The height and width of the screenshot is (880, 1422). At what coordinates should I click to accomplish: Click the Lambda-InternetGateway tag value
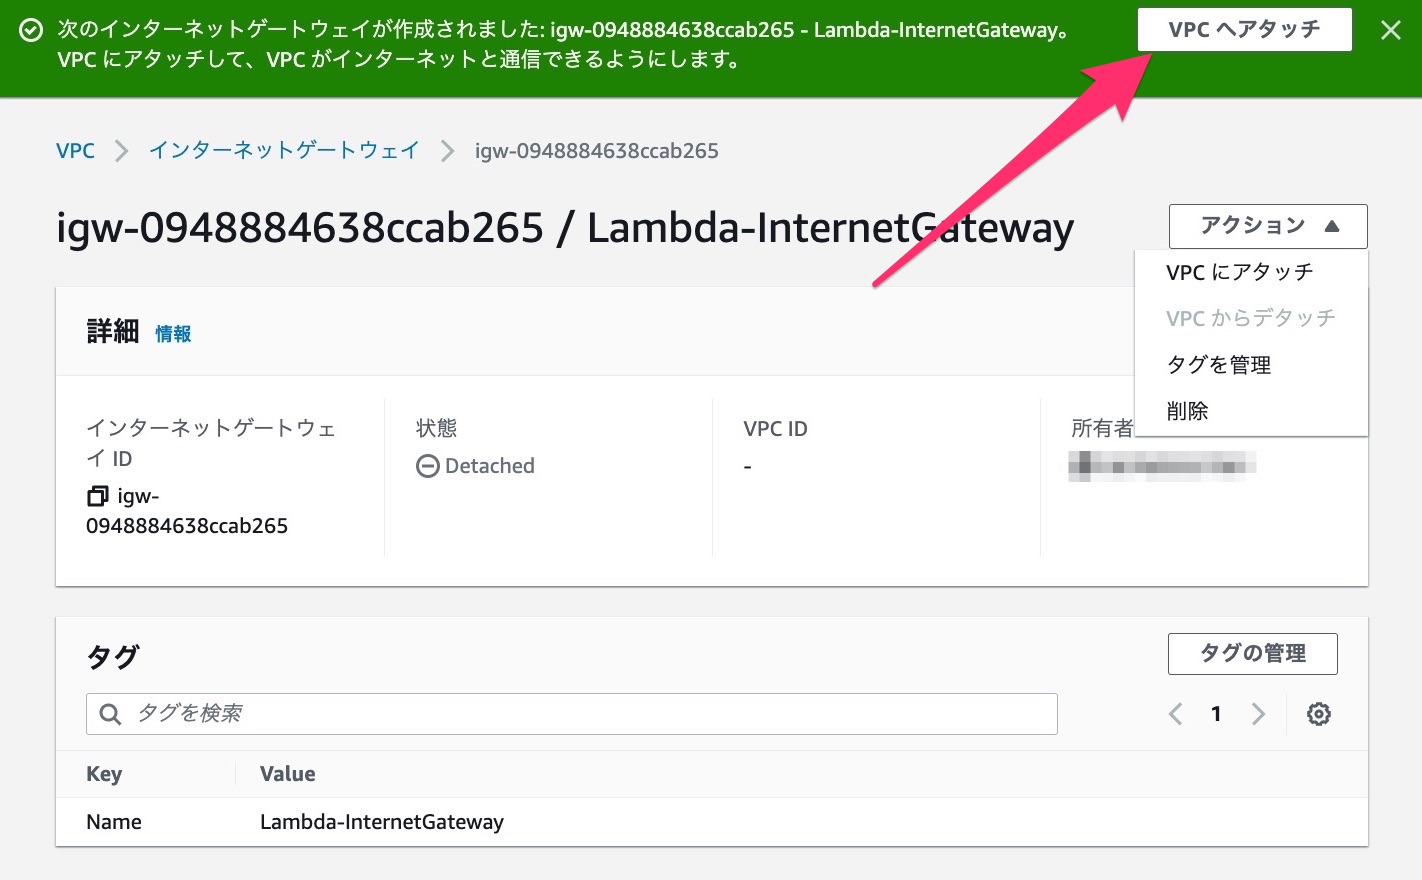tap(381, 821)
